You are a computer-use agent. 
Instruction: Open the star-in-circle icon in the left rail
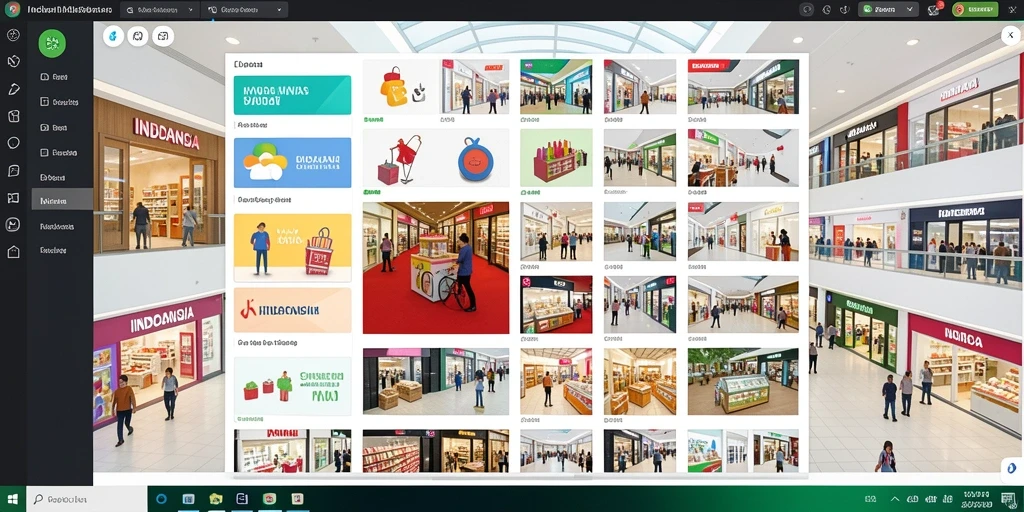pyautogui.click(x=13, y=35)
